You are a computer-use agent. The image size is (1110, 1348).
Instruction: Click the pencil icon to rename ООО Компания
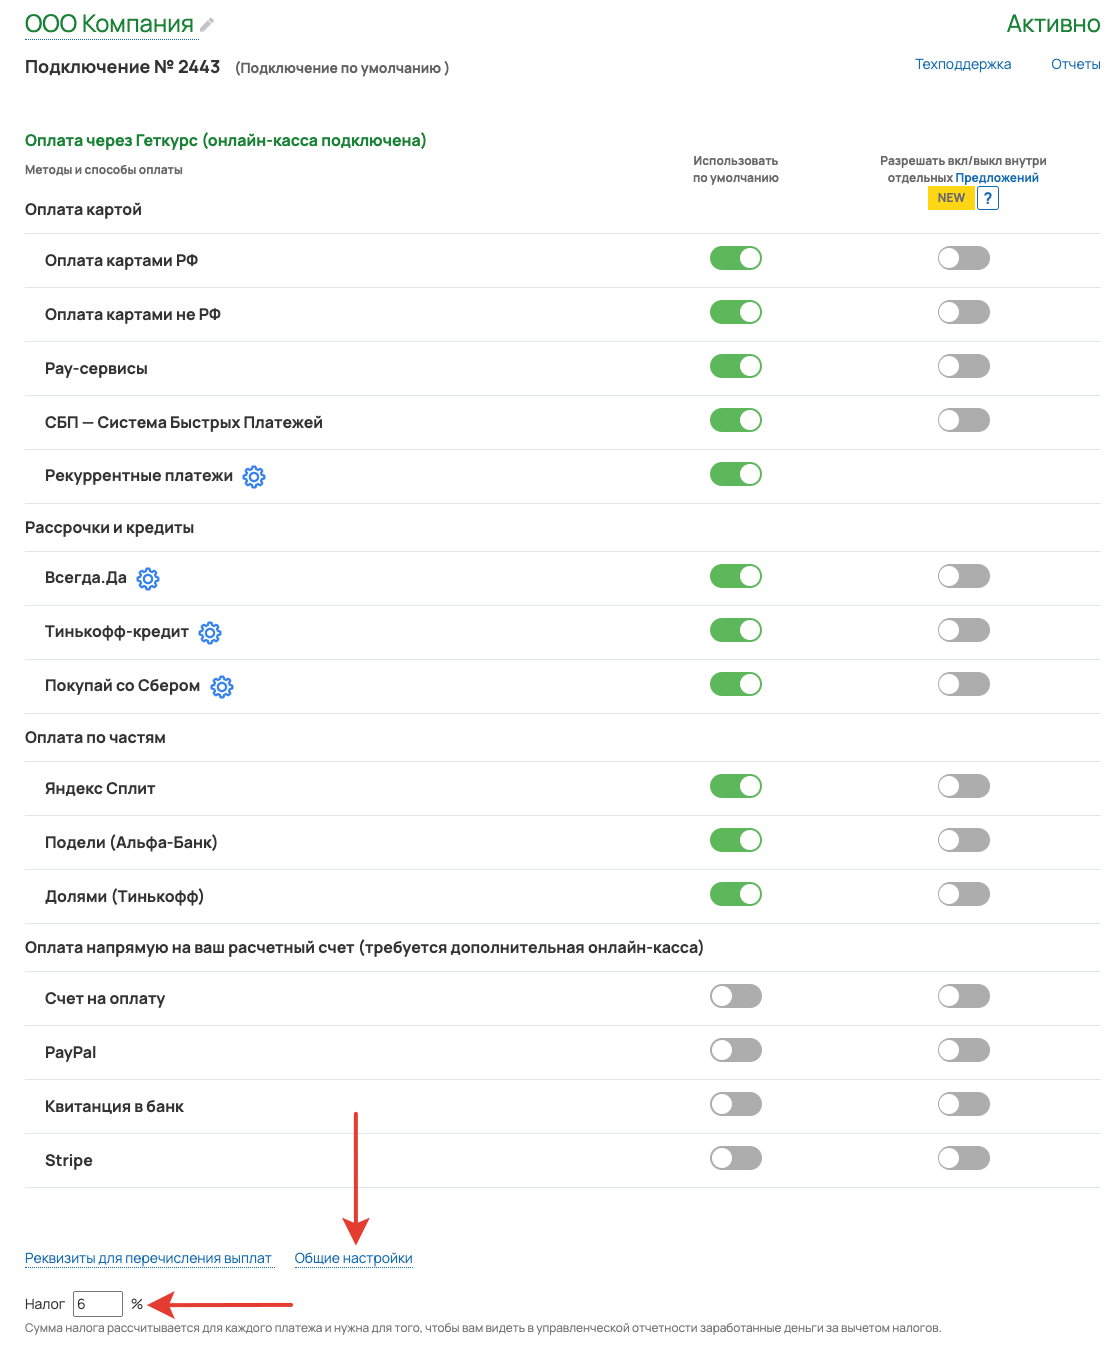(207, 25)
